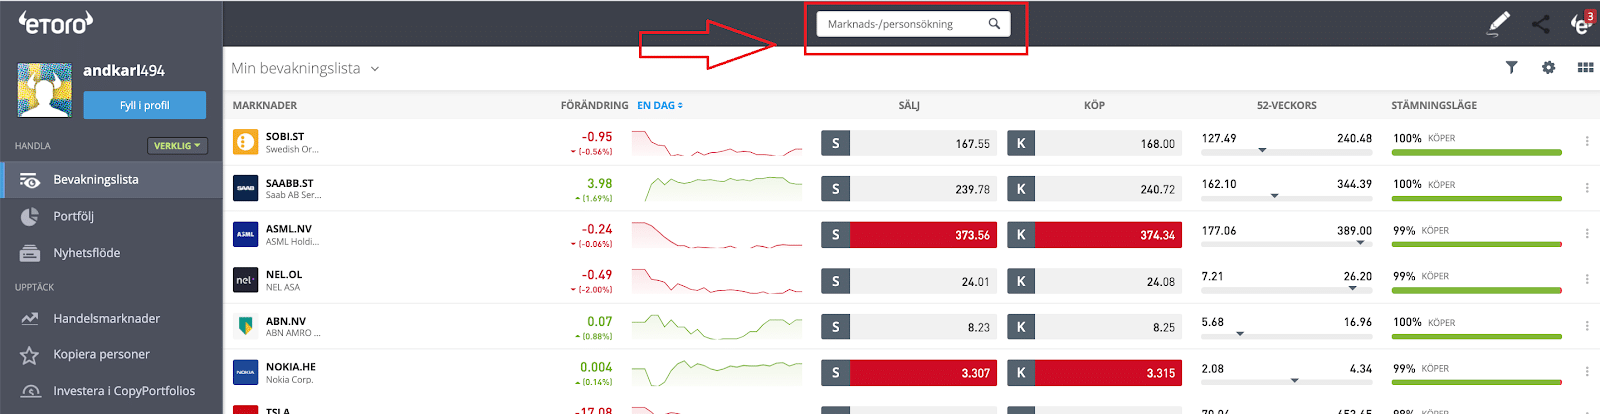This screenshot has height=414, width=1600.
Task: Buy SAABB.ST at 240.72
Action: (1094, 189)
